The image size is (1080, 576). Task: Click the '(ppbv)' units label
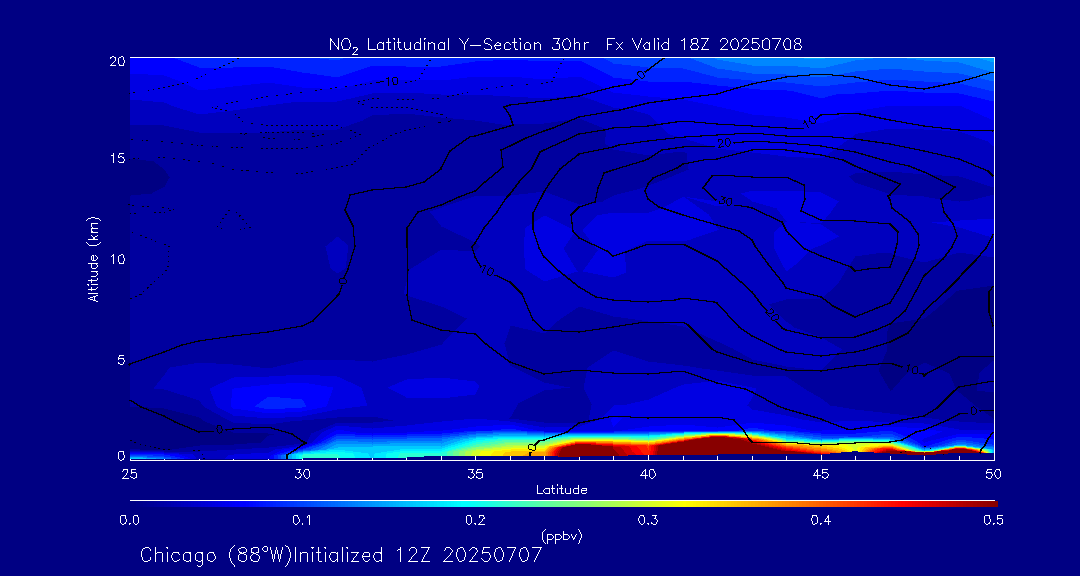[562, 537]
